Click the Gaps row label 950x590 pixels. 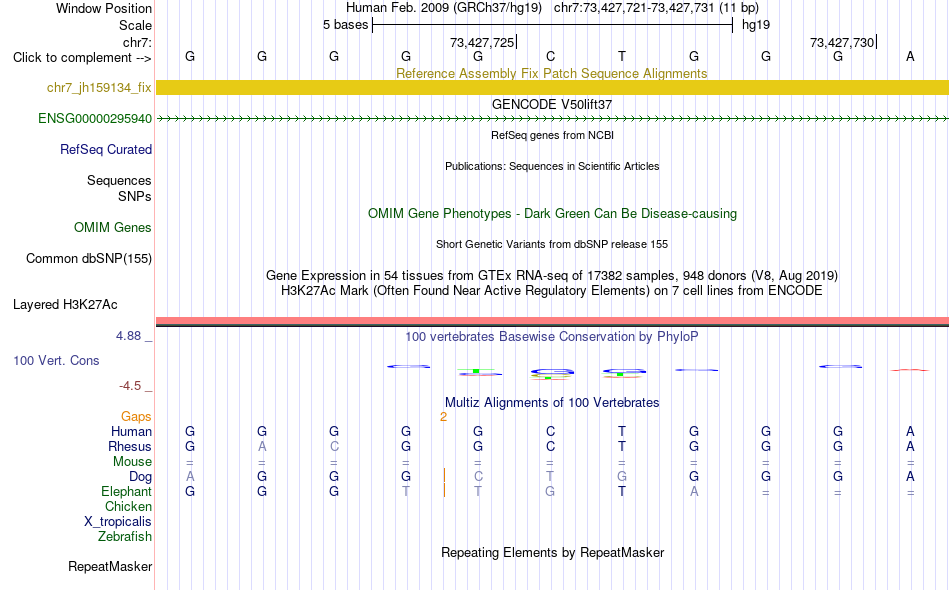point(136,417)
